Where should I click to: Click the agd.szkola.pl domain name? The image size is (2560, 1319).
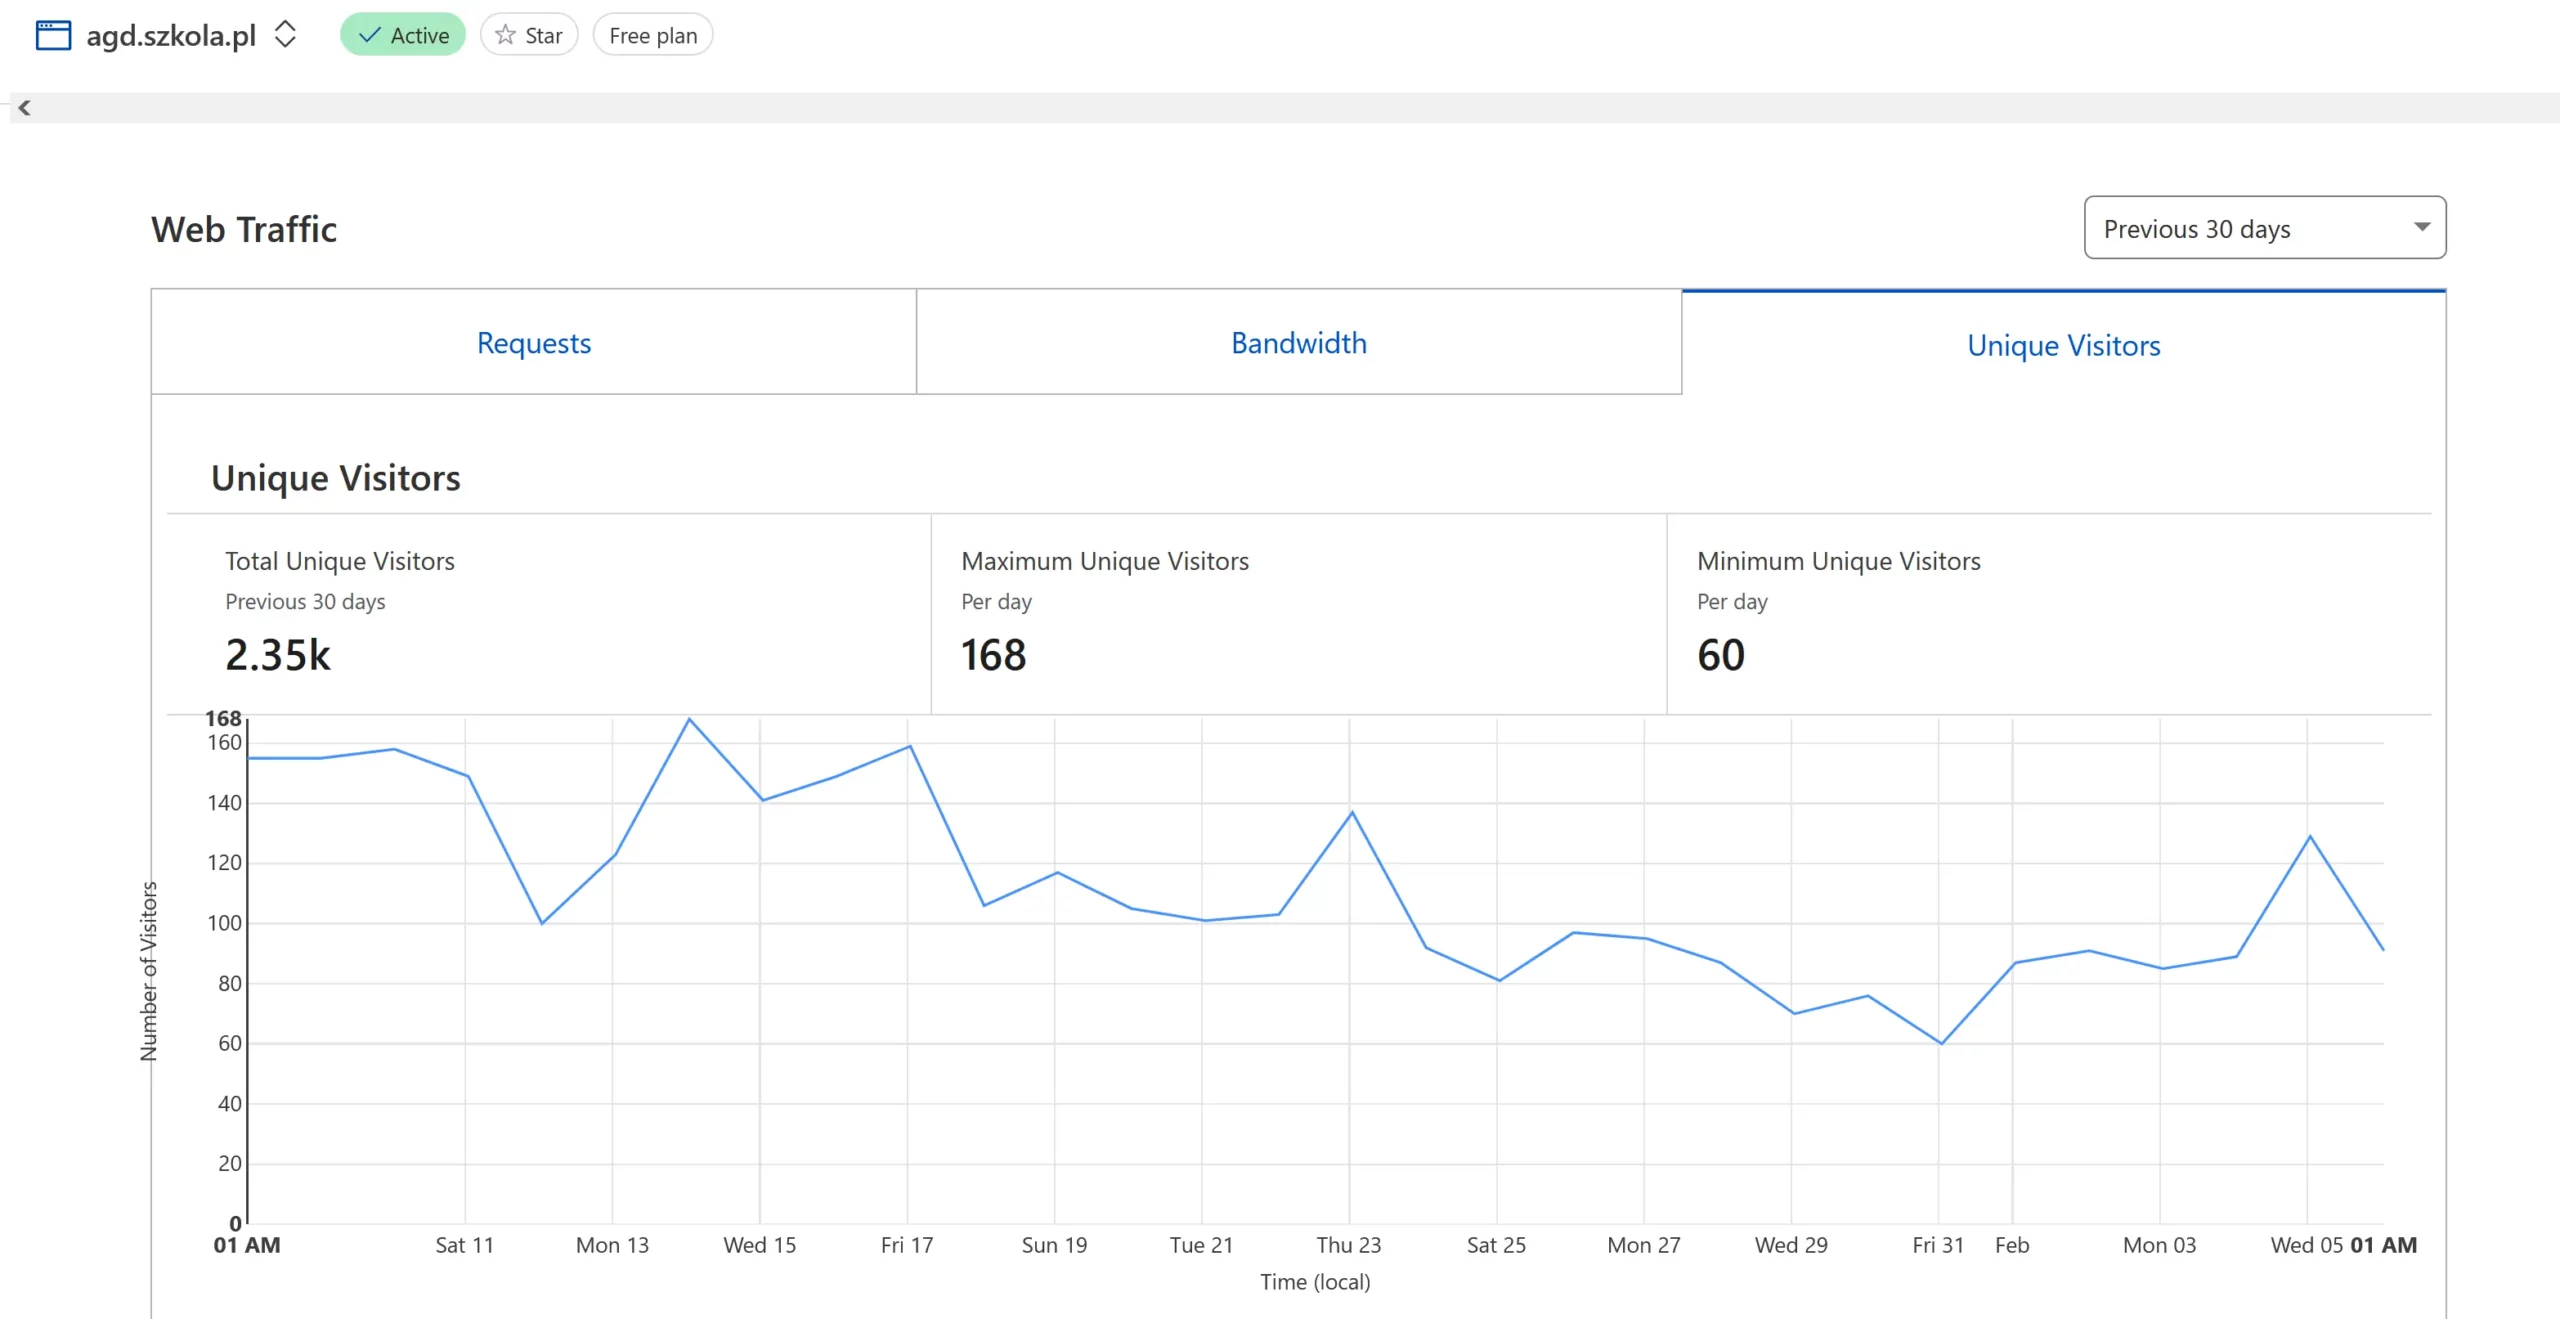[171, 35]
